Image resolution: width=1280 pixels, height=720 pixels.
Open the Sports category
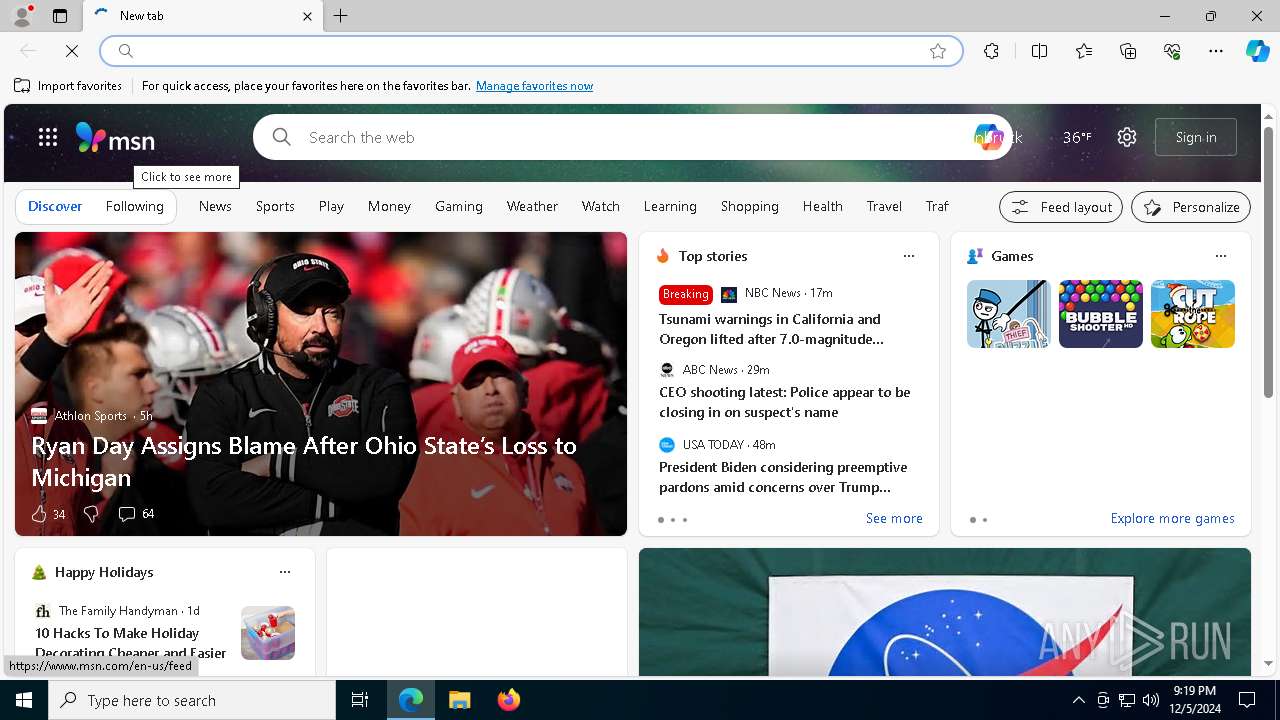[x=275, y=206]
